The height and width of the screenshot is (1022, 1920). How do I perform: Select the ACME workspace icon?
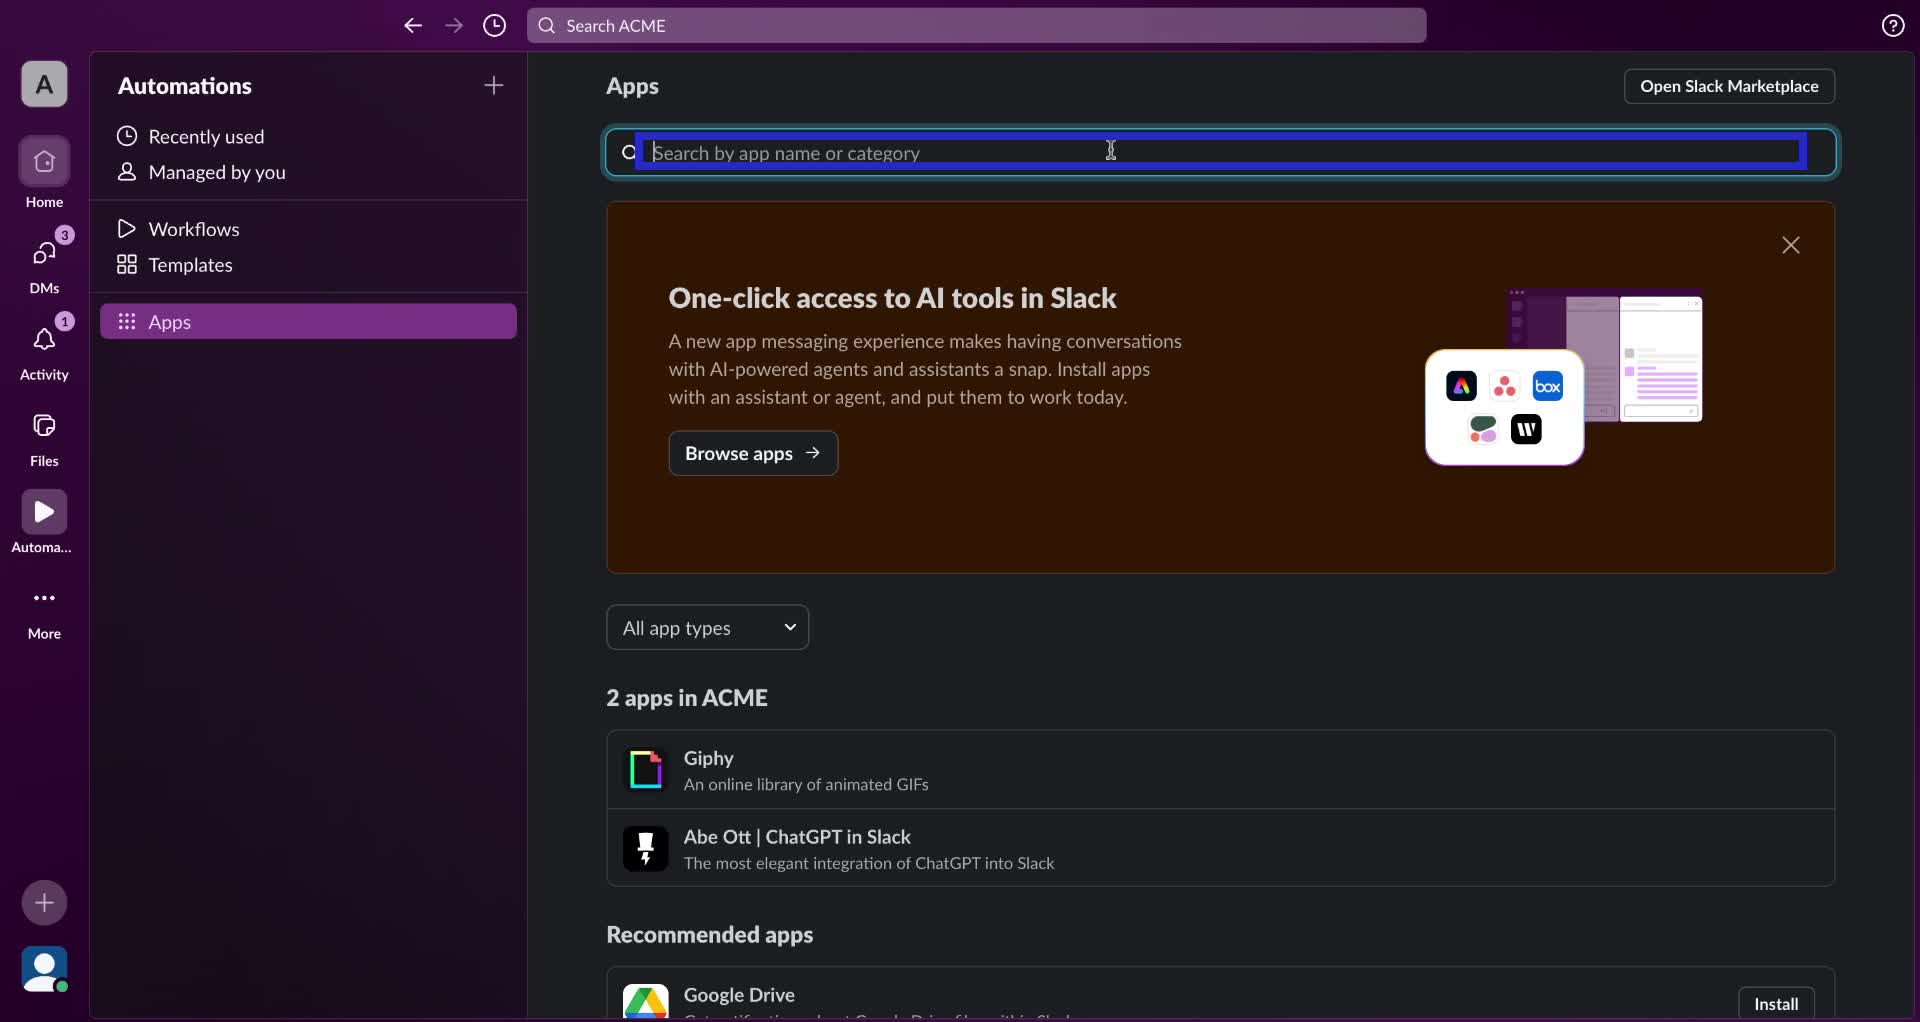(43, 84)
